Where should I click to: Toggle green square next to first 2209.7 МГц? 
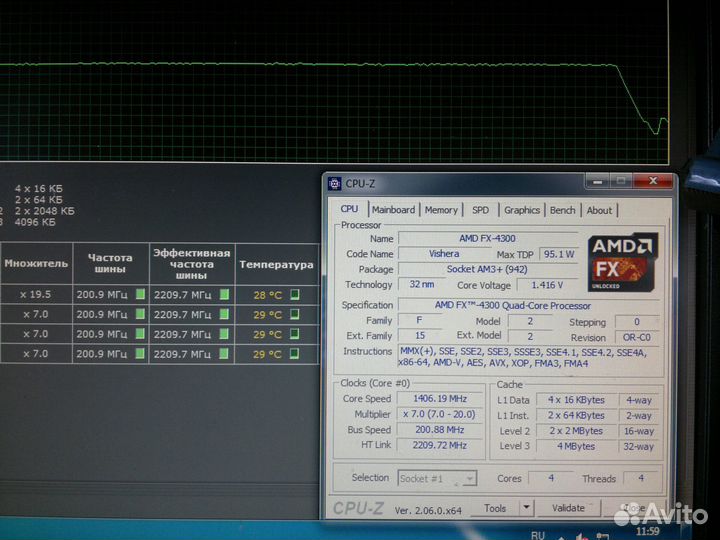click(224, 294)
